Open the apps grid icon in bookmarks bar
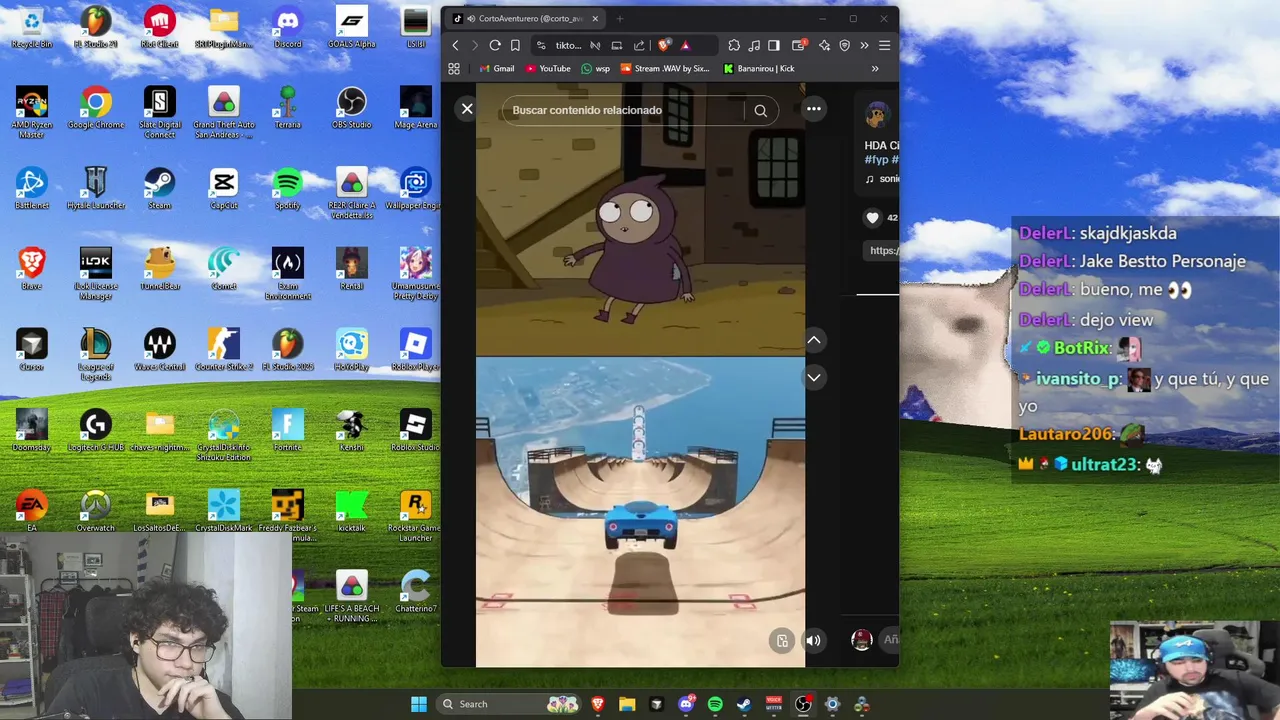This screenshot has width=1280, height=720. [x=454, y=69]
